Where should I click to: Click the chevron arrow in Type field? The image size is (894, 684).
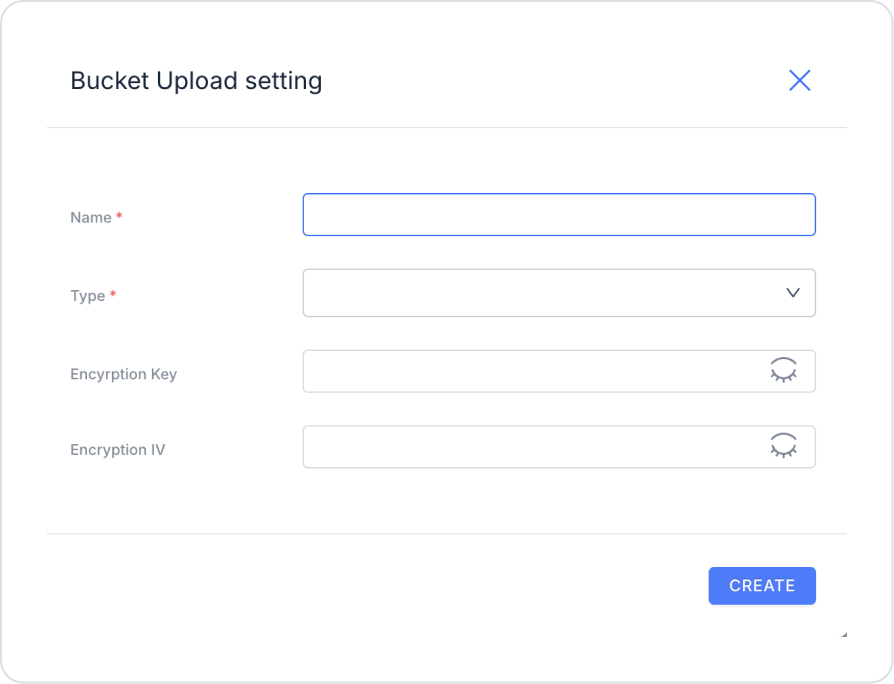tap(793, 292)
